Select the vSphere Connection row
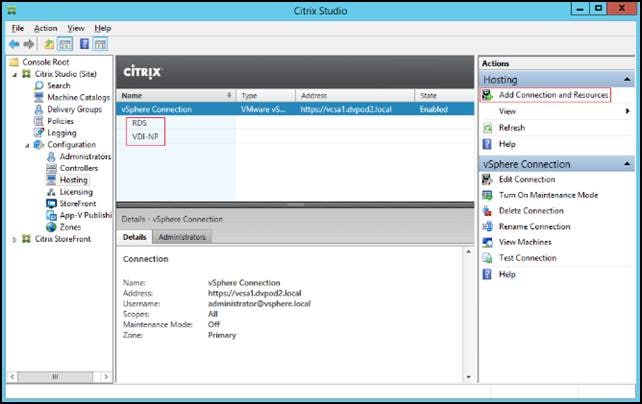642x404 pixels. point(295,109)
